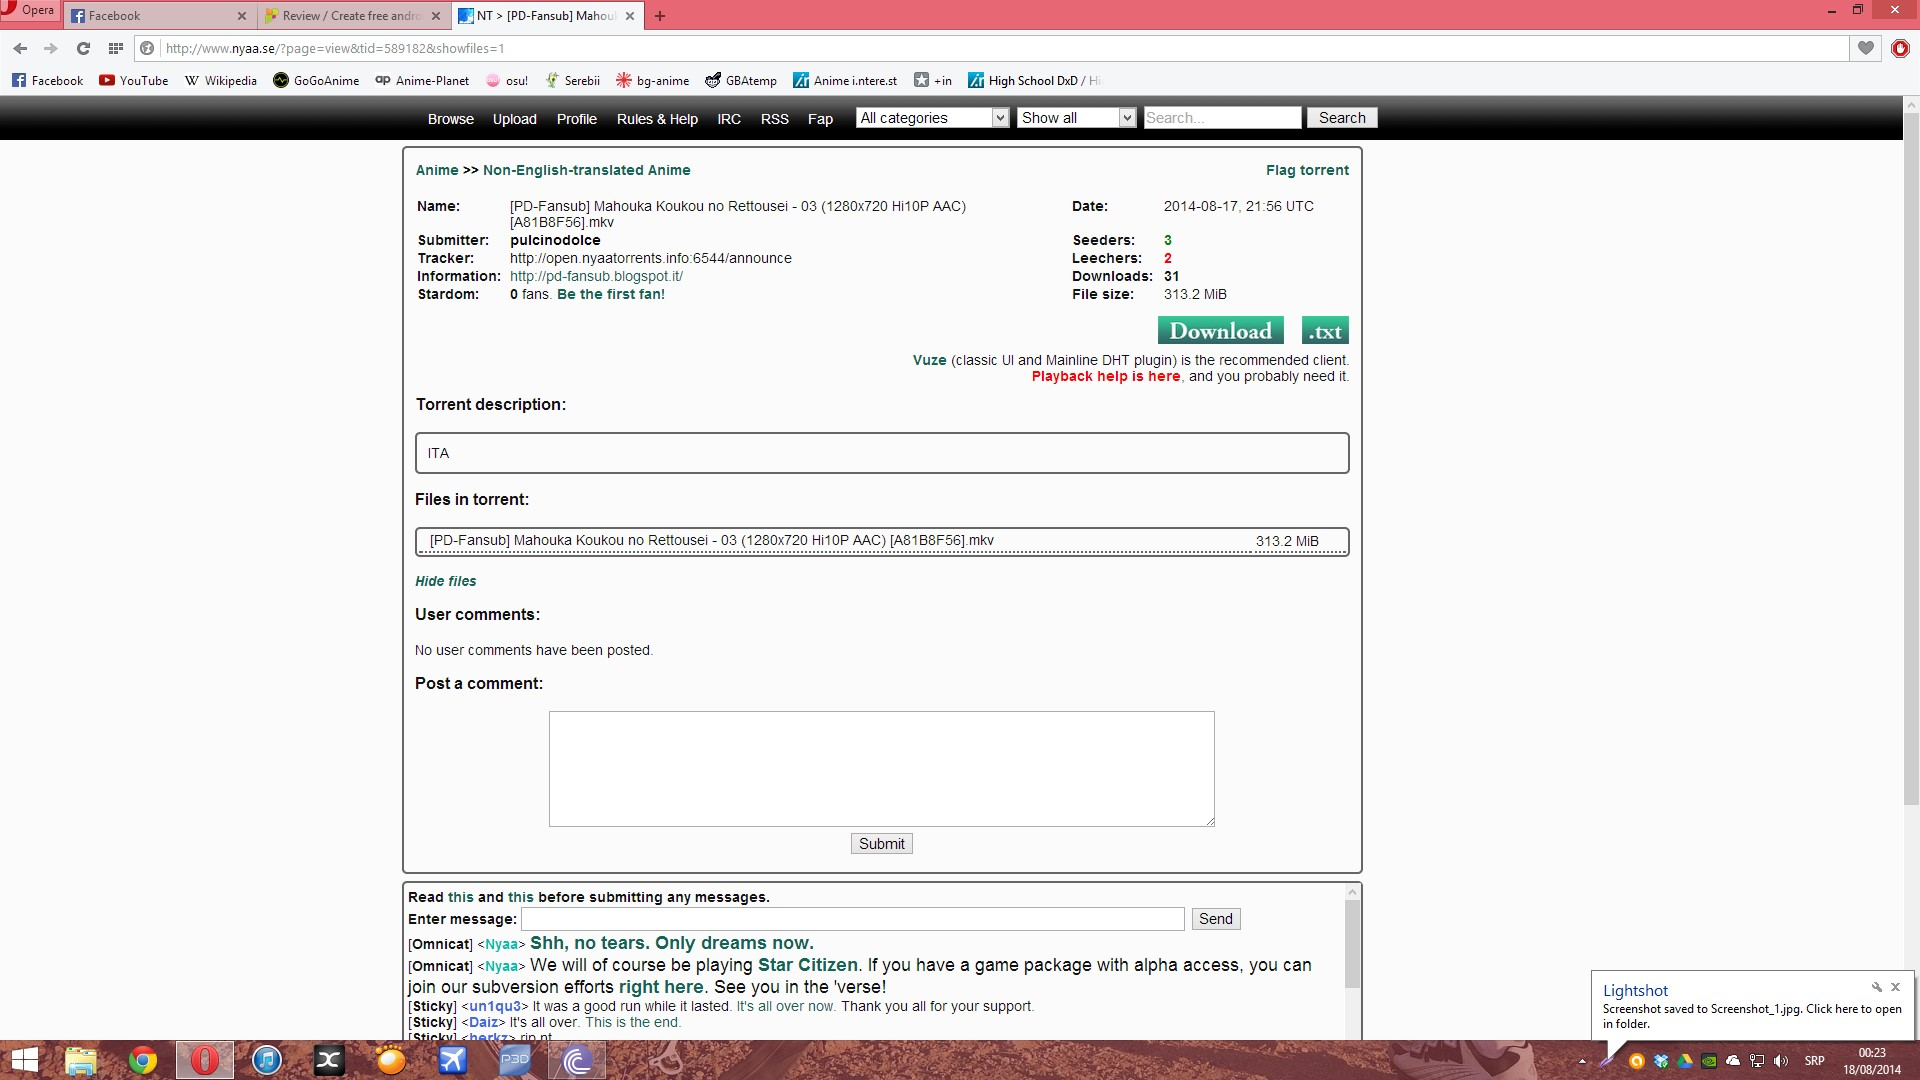Click the page vertical scrollbar
The width and height of the screenshot is (1920, 1080).
click(1911, 460)
